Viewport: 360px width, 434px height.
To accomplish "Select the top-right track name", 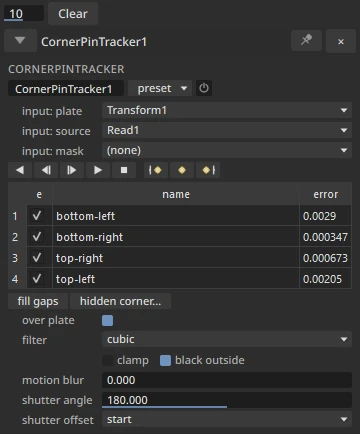I will coord(176,258).
